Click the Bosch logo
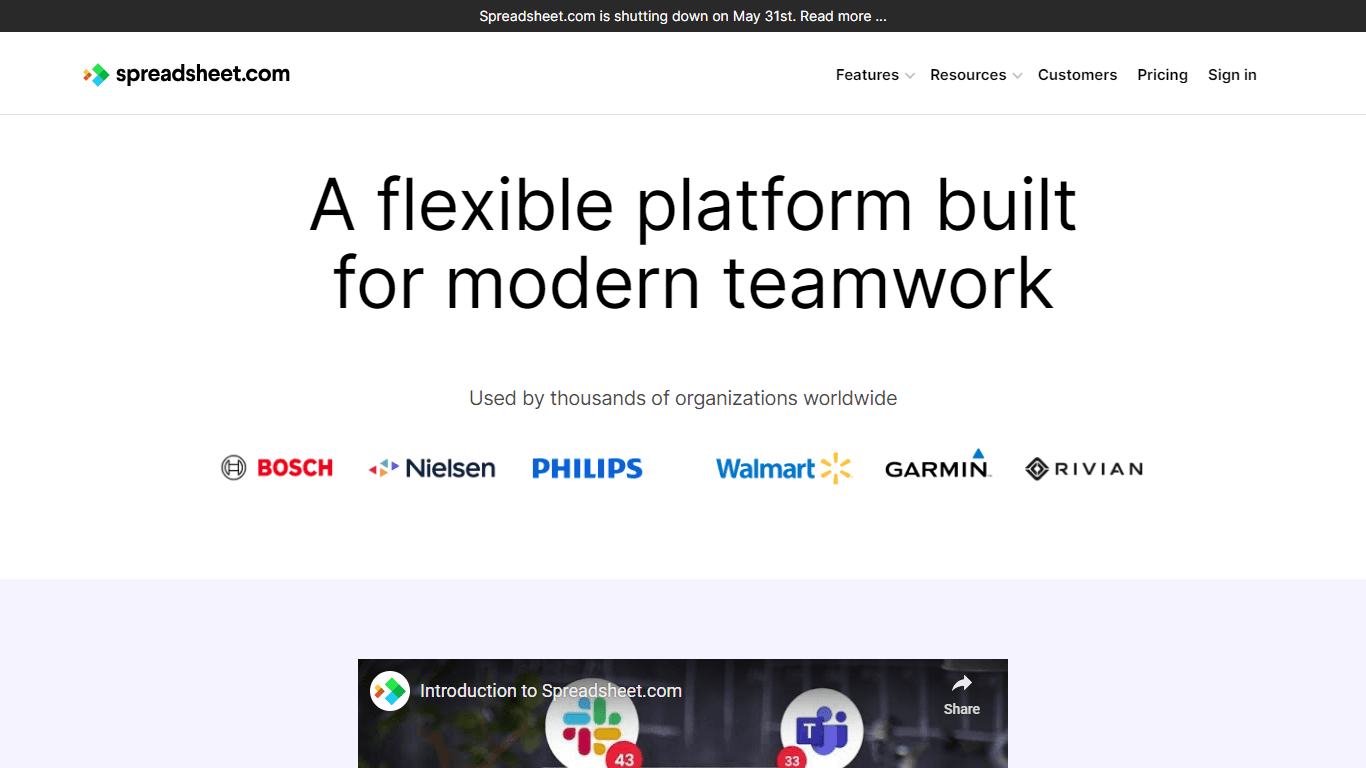 [x=277, y=467]
